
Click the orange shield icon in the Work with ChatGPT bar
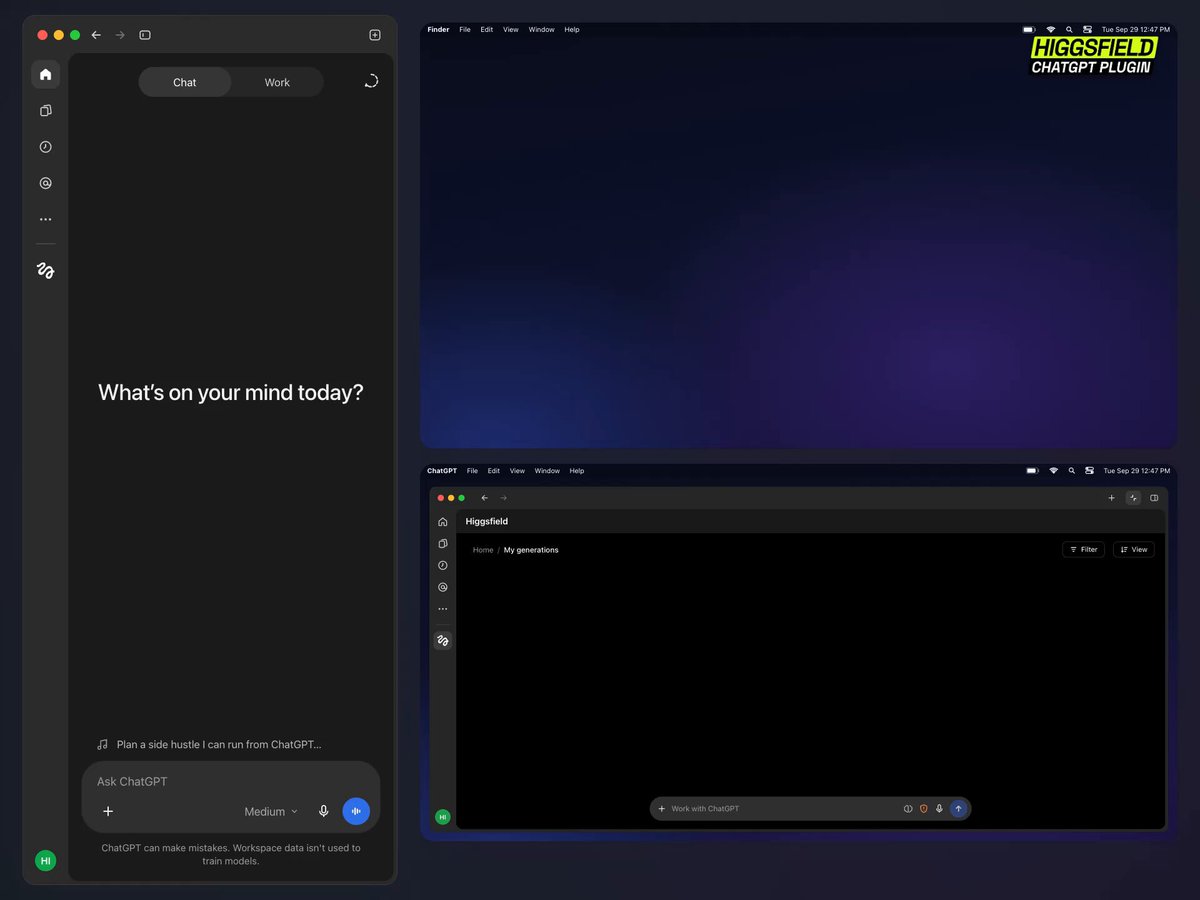[924, 809]
